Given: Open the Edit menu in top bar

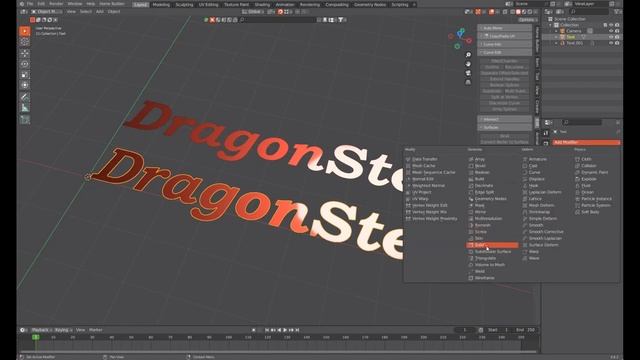Looking at the screenshot, I should [41, 4].
